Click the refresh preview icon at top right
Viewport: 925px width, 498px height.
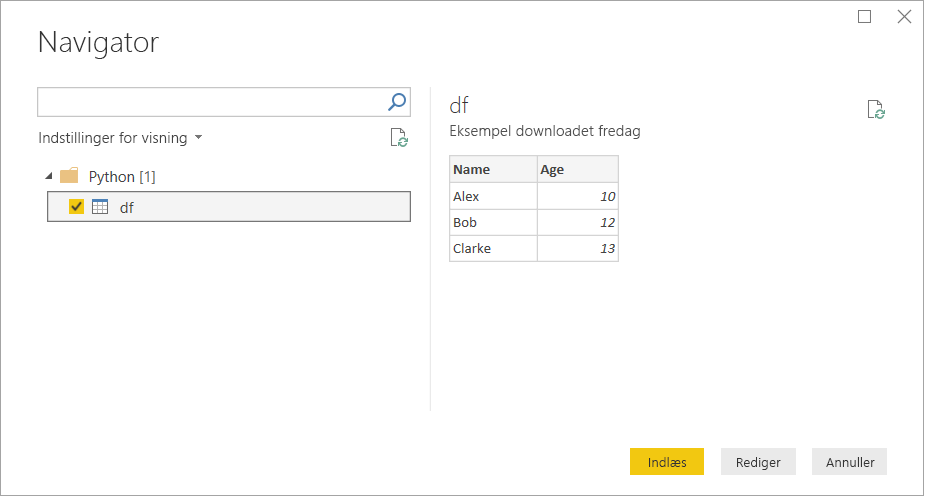pos(876,110)
